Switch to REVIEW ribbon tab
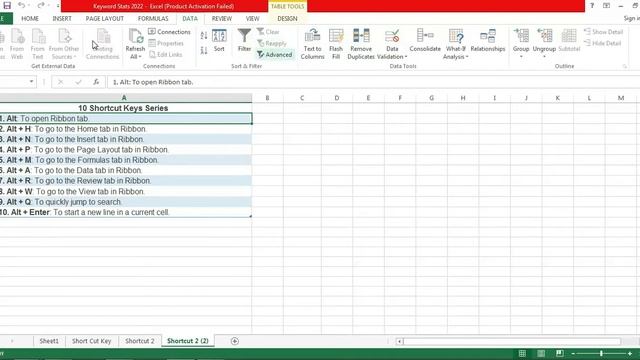This screenshot has height=360, width=640. (222, 19)
